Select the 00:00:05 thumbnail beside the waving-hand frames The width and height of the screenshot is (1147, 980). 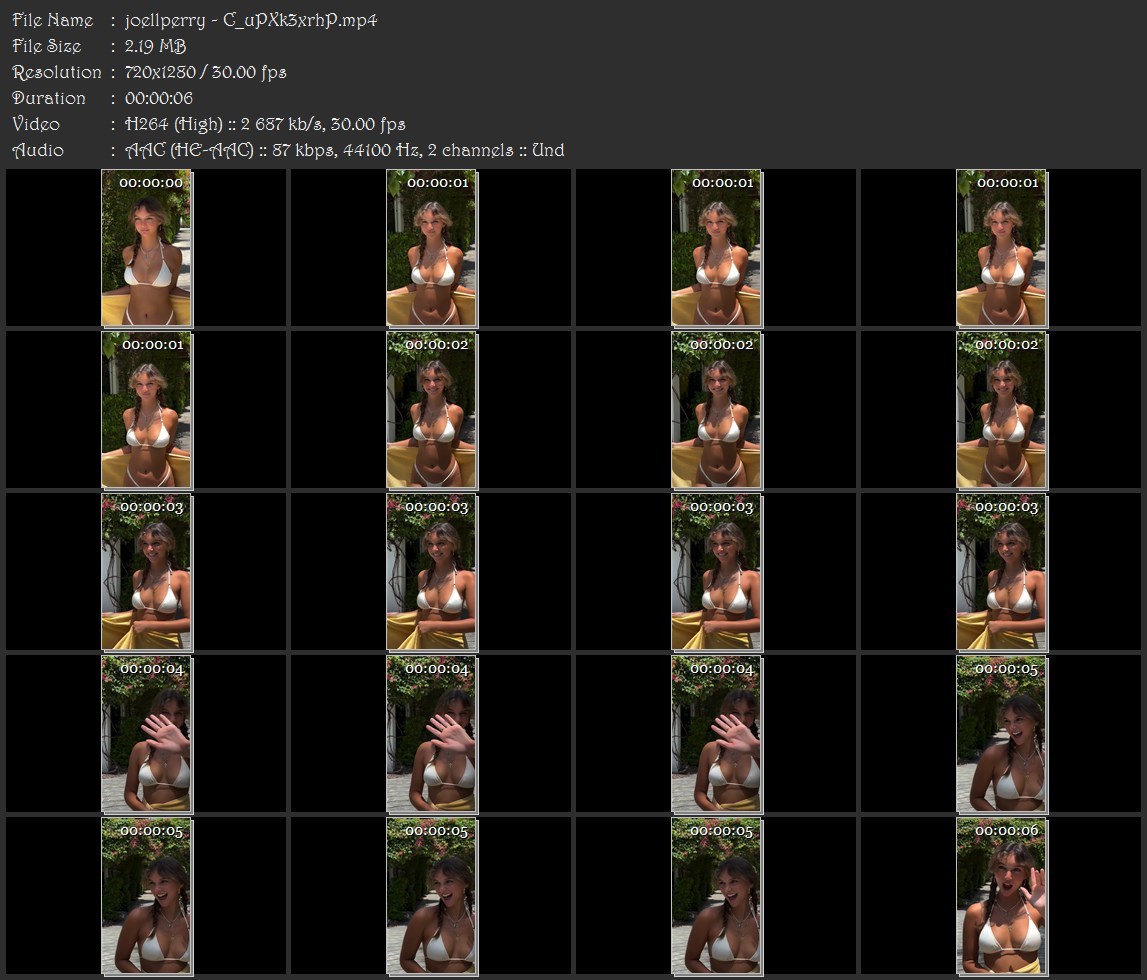click(x=1001, y=734)
